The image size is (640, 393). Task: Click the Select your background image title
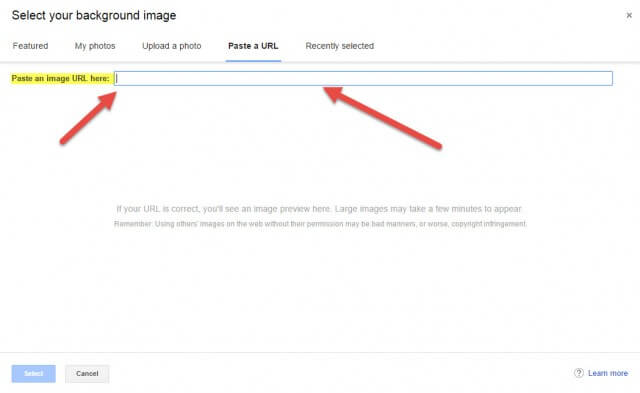coord(94,16)
